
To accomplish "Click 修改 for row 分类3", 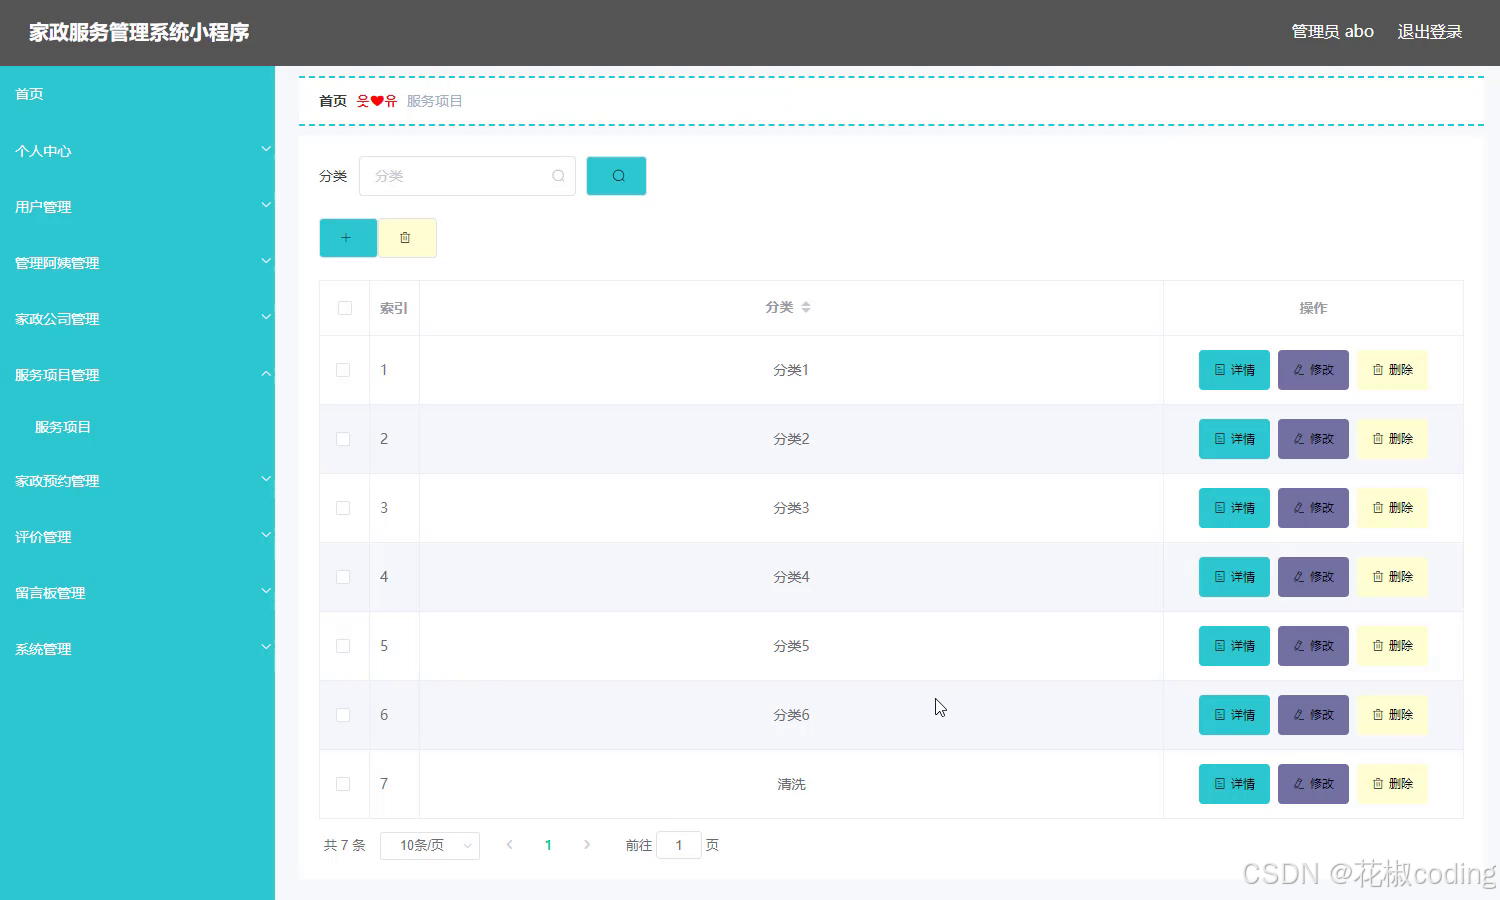I will click(x=1313, y=508).
